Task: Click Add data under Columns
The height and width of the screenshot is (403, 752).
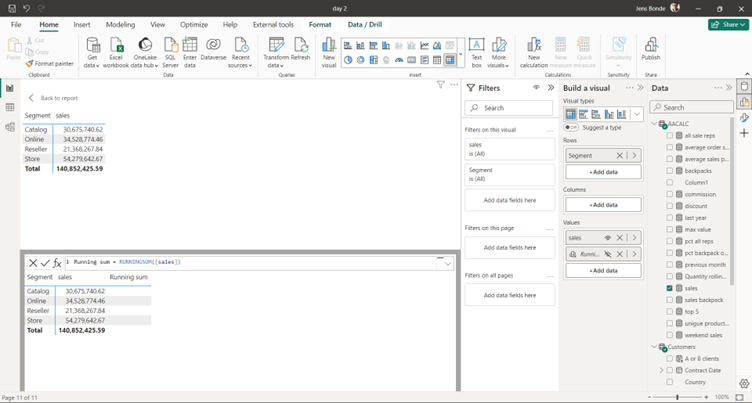Action: tap(603, 205)
